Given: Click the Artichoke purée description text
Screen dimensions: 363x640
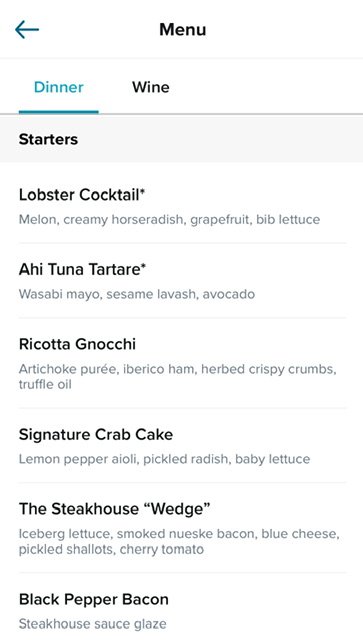Looking at the screenshot, I should [178, 377].
